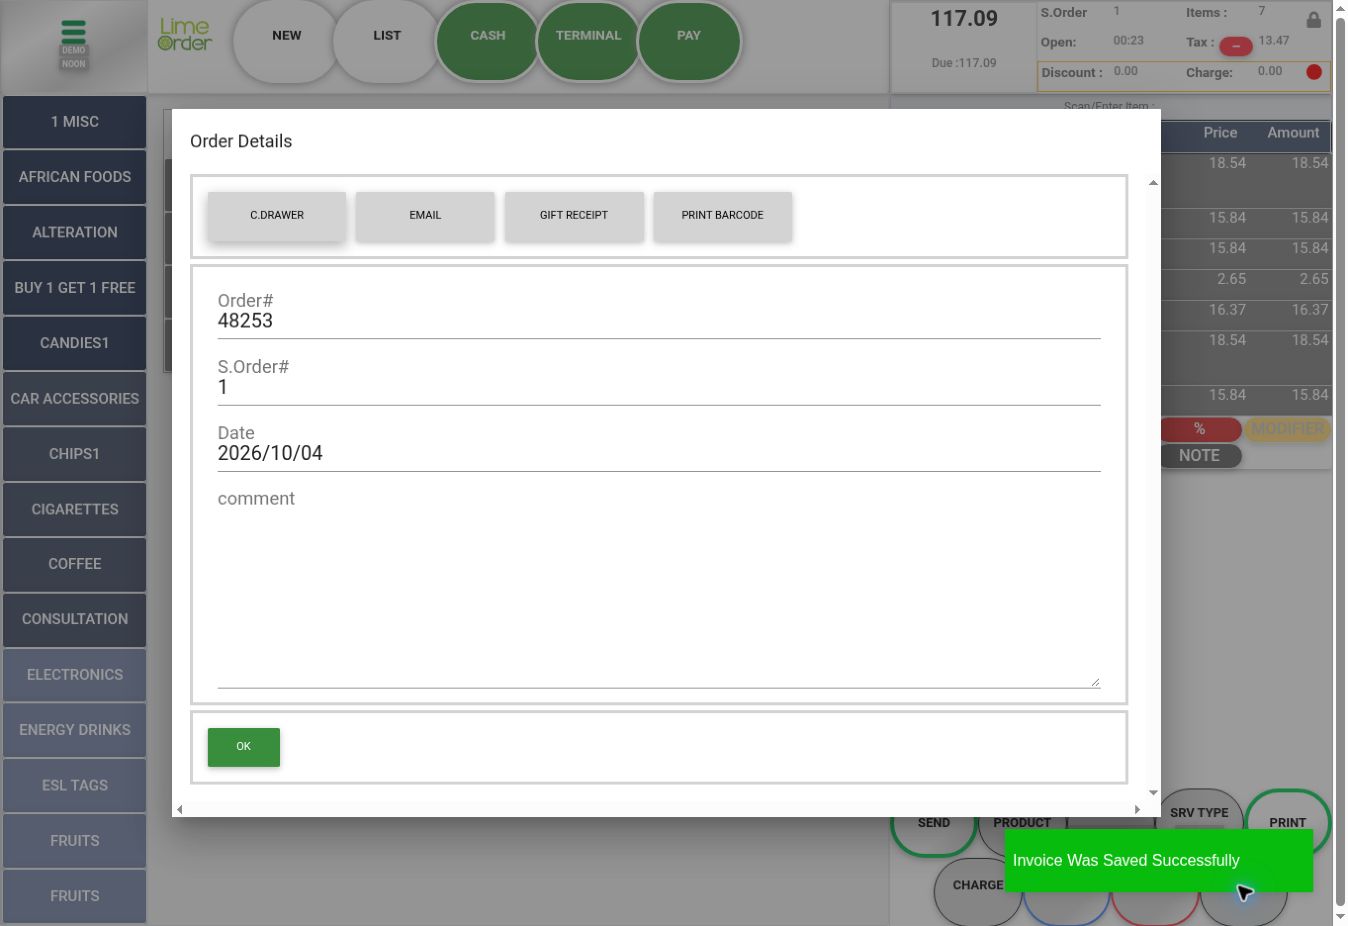Click the S.Order# field

click(659, 387)
